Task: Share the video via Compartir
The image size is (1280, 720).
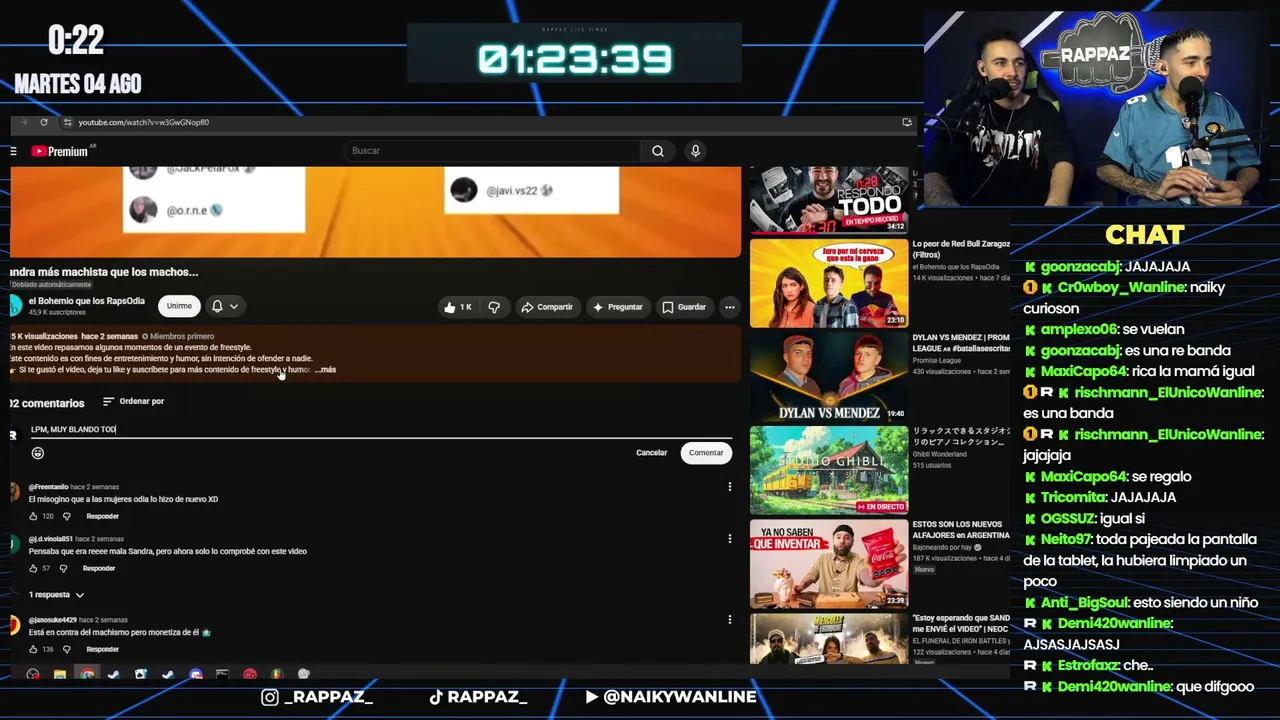Action: [547, 307]
